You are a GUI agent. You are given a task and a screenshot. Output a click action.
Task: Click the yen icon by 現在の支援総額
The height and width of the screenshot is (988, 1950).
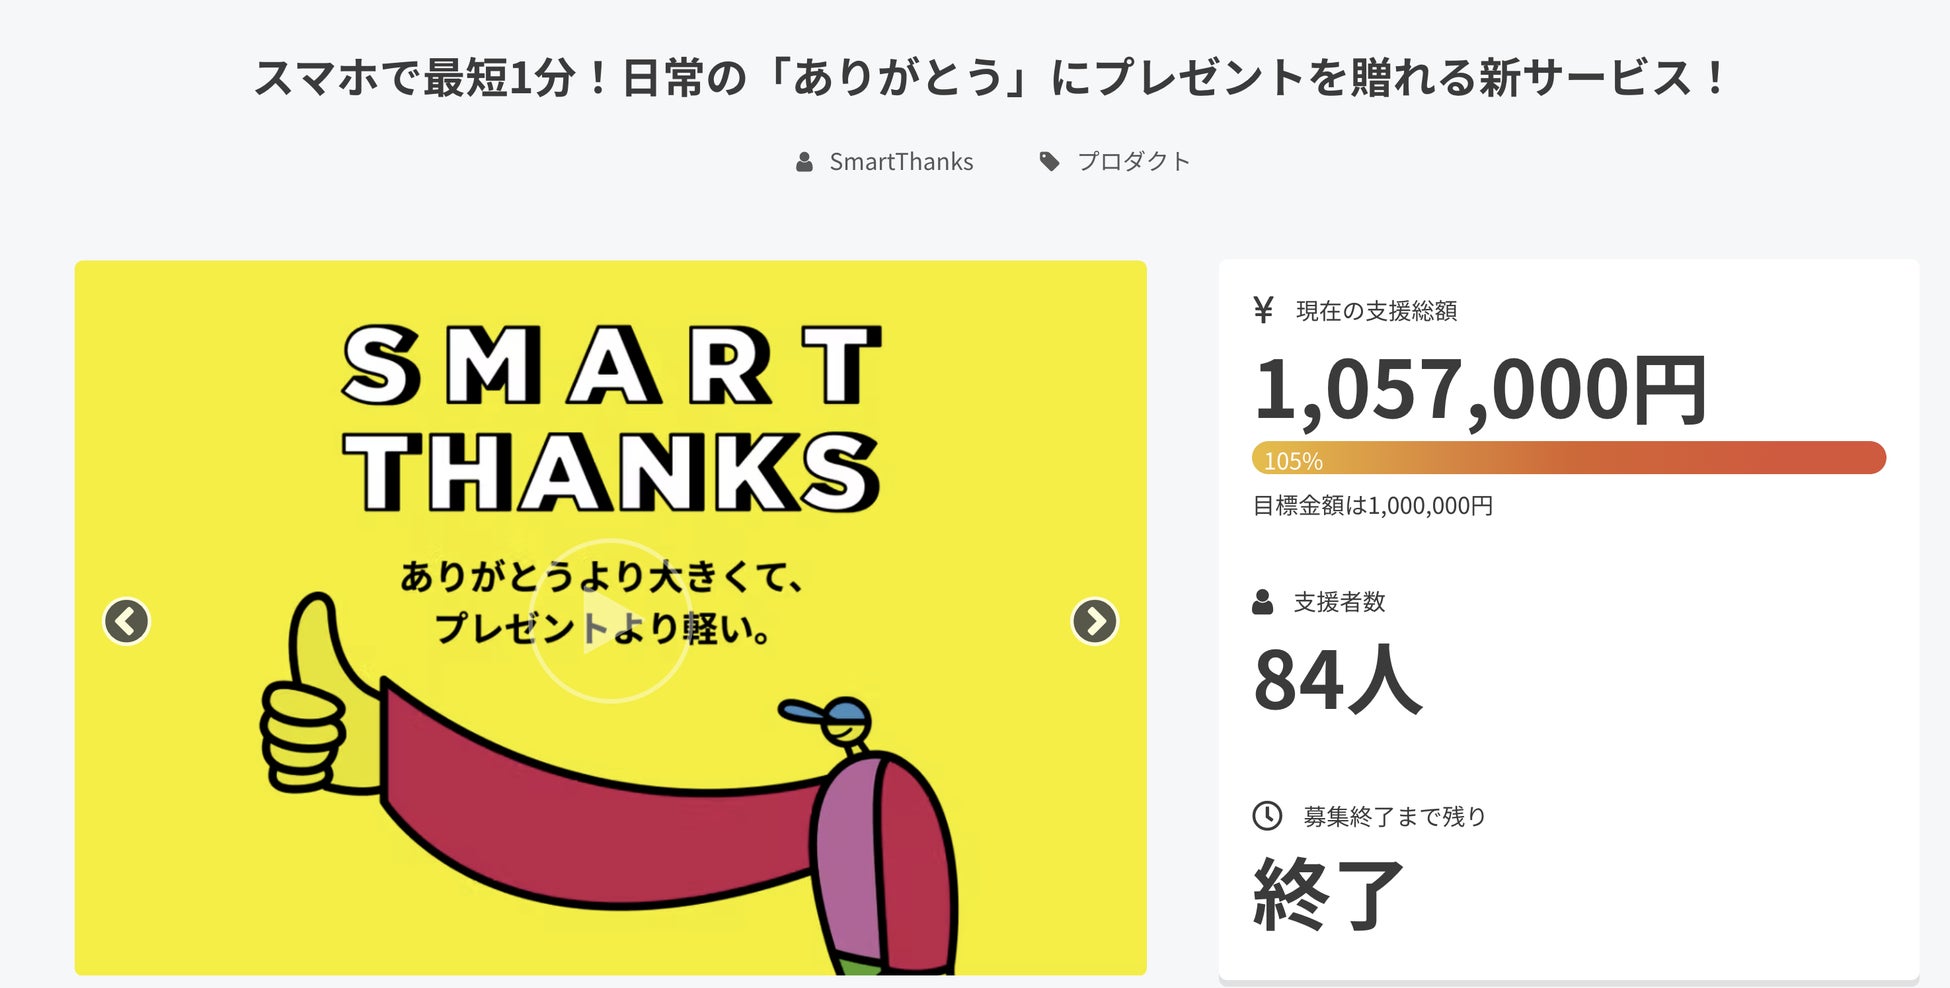[1263, 310]
